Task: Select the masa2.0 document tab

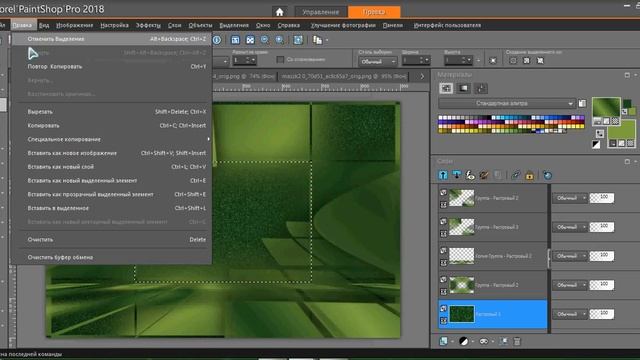Action: (344, 76)
